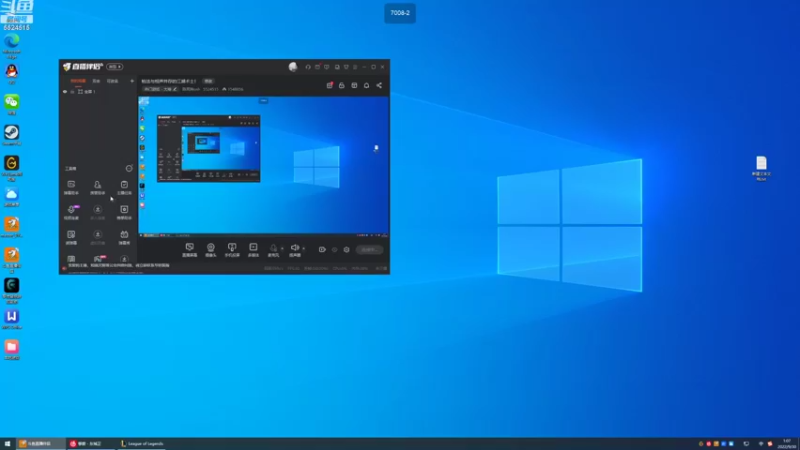Image resolution: width=800 pixels, height=450 pixels.
Task: Open the Steam desktop icon
Action: tap(12, 135)
